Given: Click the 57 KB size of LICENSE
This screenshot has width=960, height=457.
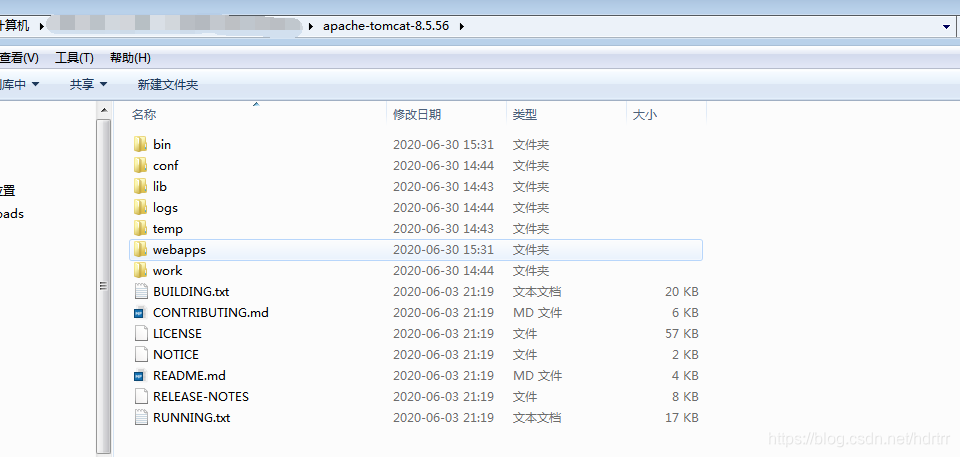Looking at the screenshot, I should 682,333.
